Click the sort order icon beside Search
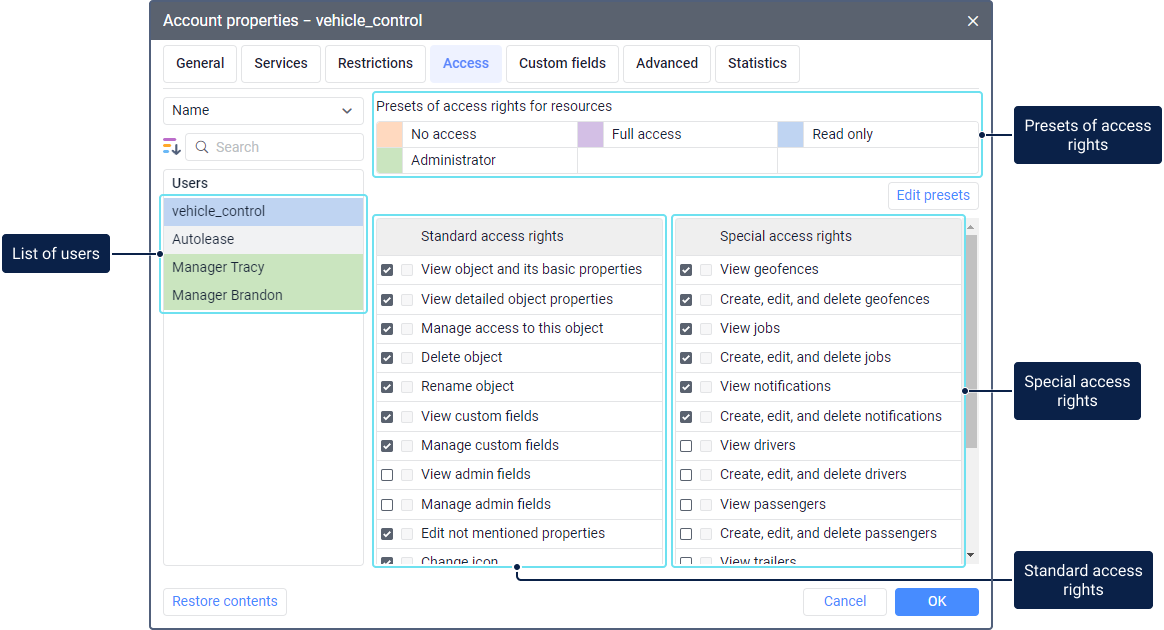The width and height of the screenshot is (1164, 630). pyautogui.click(x=172, y=147)
